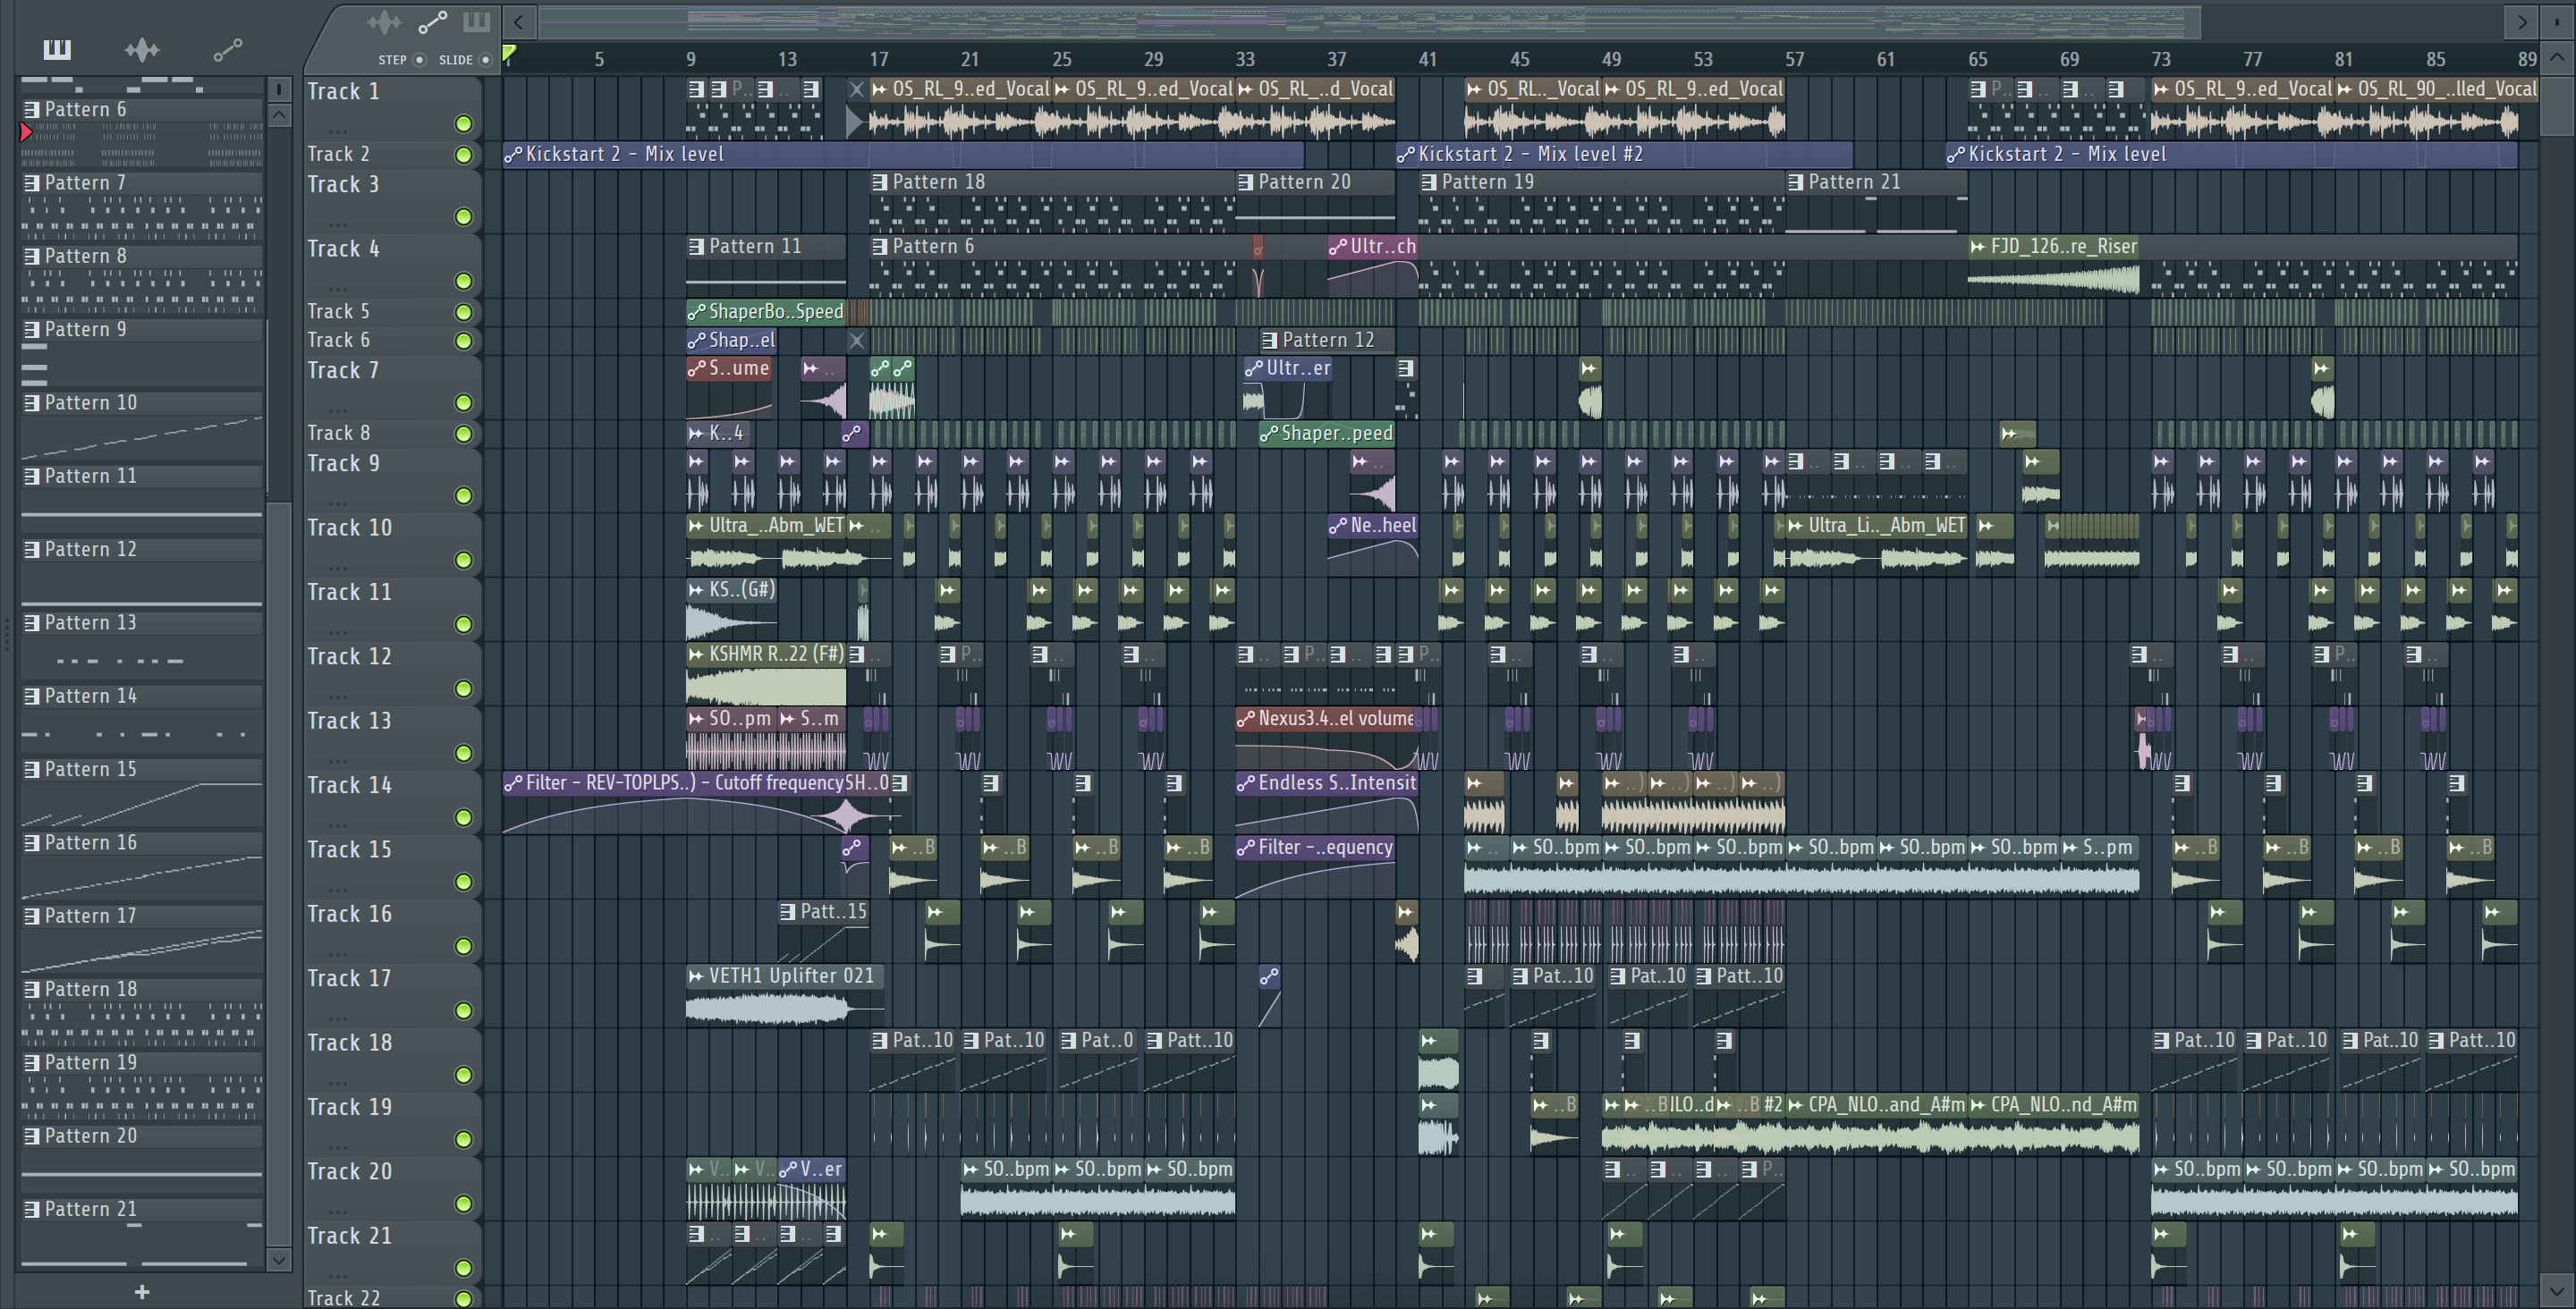This screenshot has height=1309, width=2576.
Task: Mute Track 3 using its green LED
Action: click(463, 217)
